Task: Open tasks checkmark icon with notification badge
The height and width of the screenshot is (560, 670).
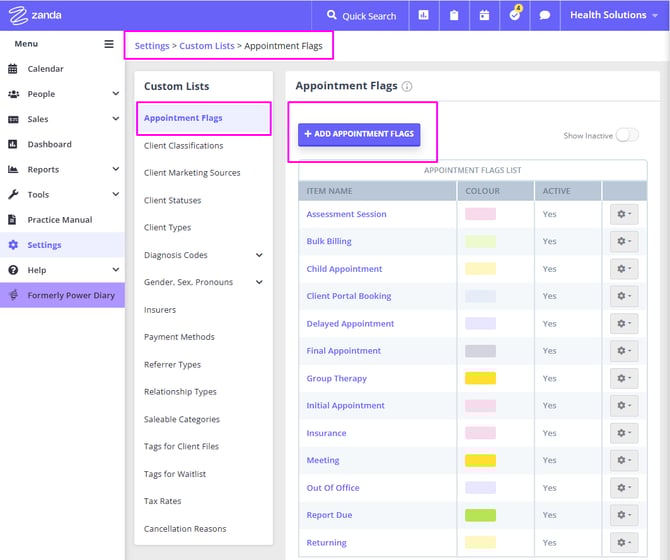Action: [515, 15]
